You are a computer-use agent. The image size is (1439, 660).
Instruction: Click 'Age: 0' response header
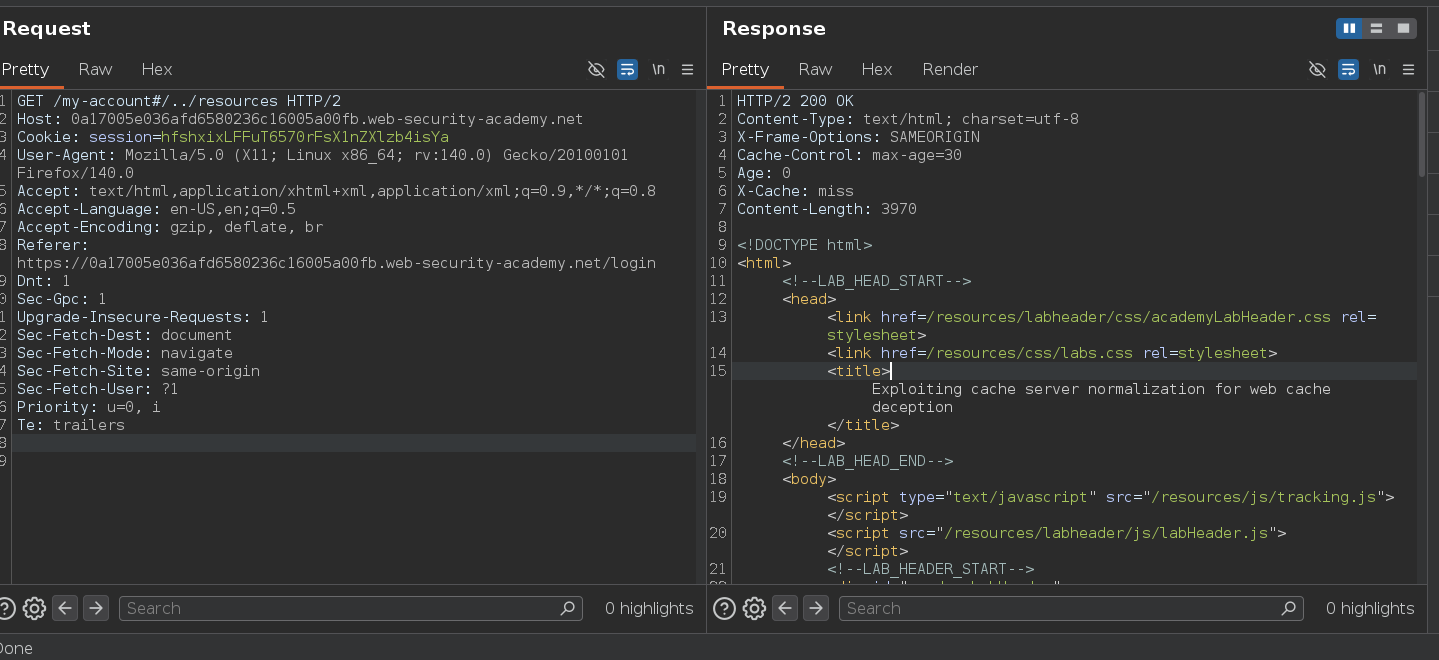pos(764,173)
